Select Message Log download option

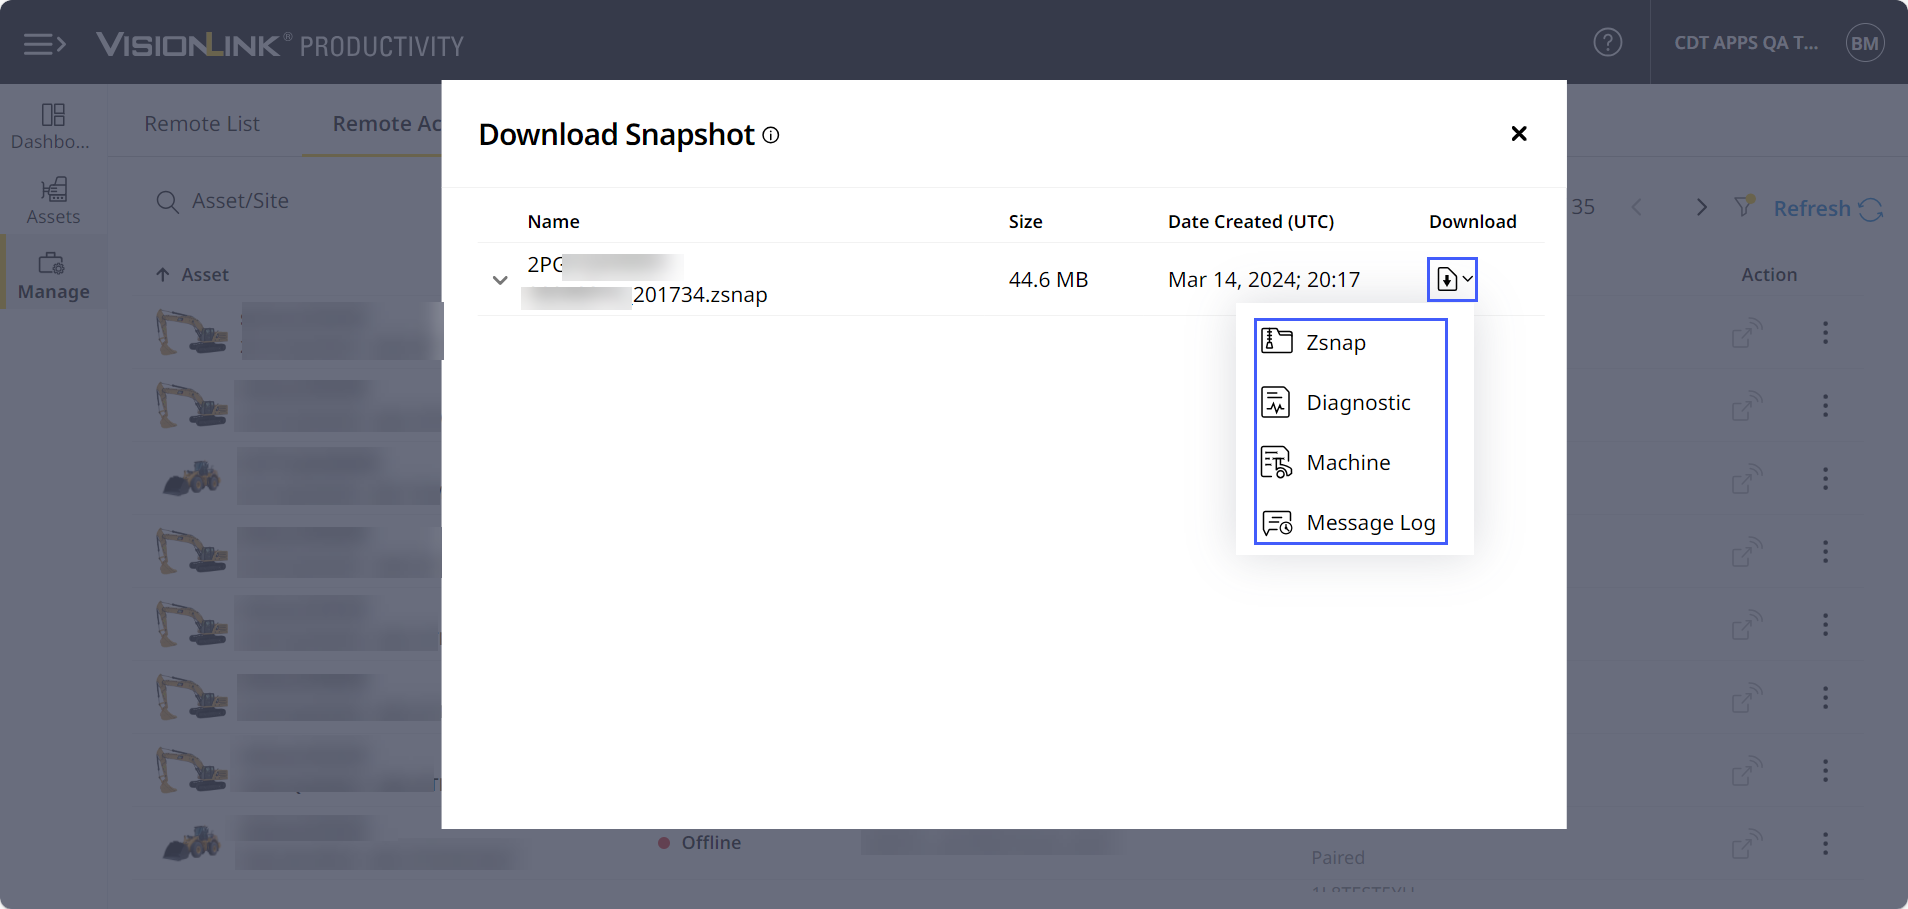[1369, 523]
